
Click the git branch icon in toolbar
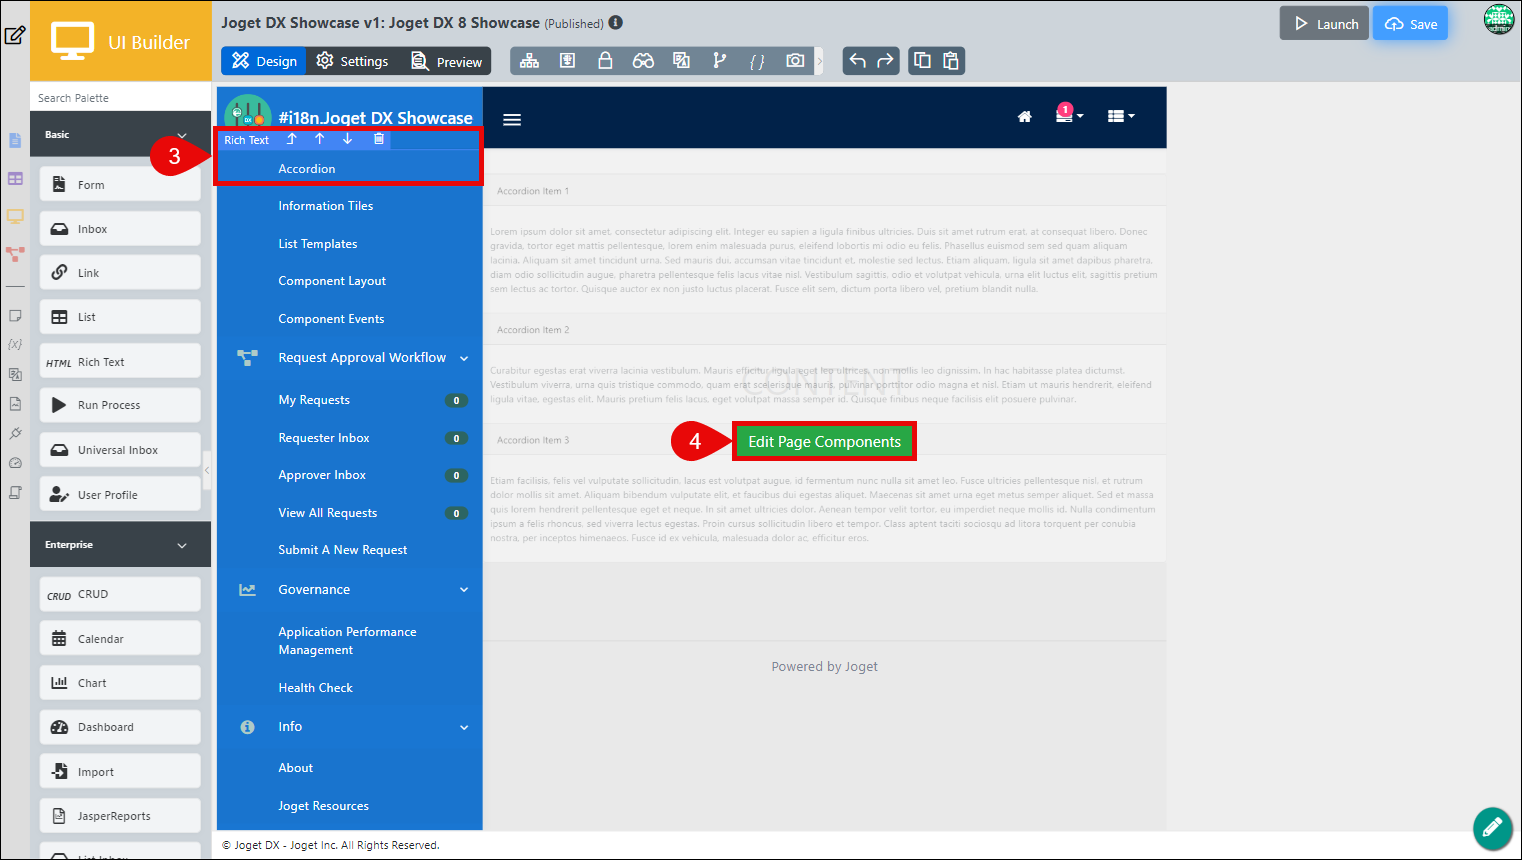coord(719,61)
